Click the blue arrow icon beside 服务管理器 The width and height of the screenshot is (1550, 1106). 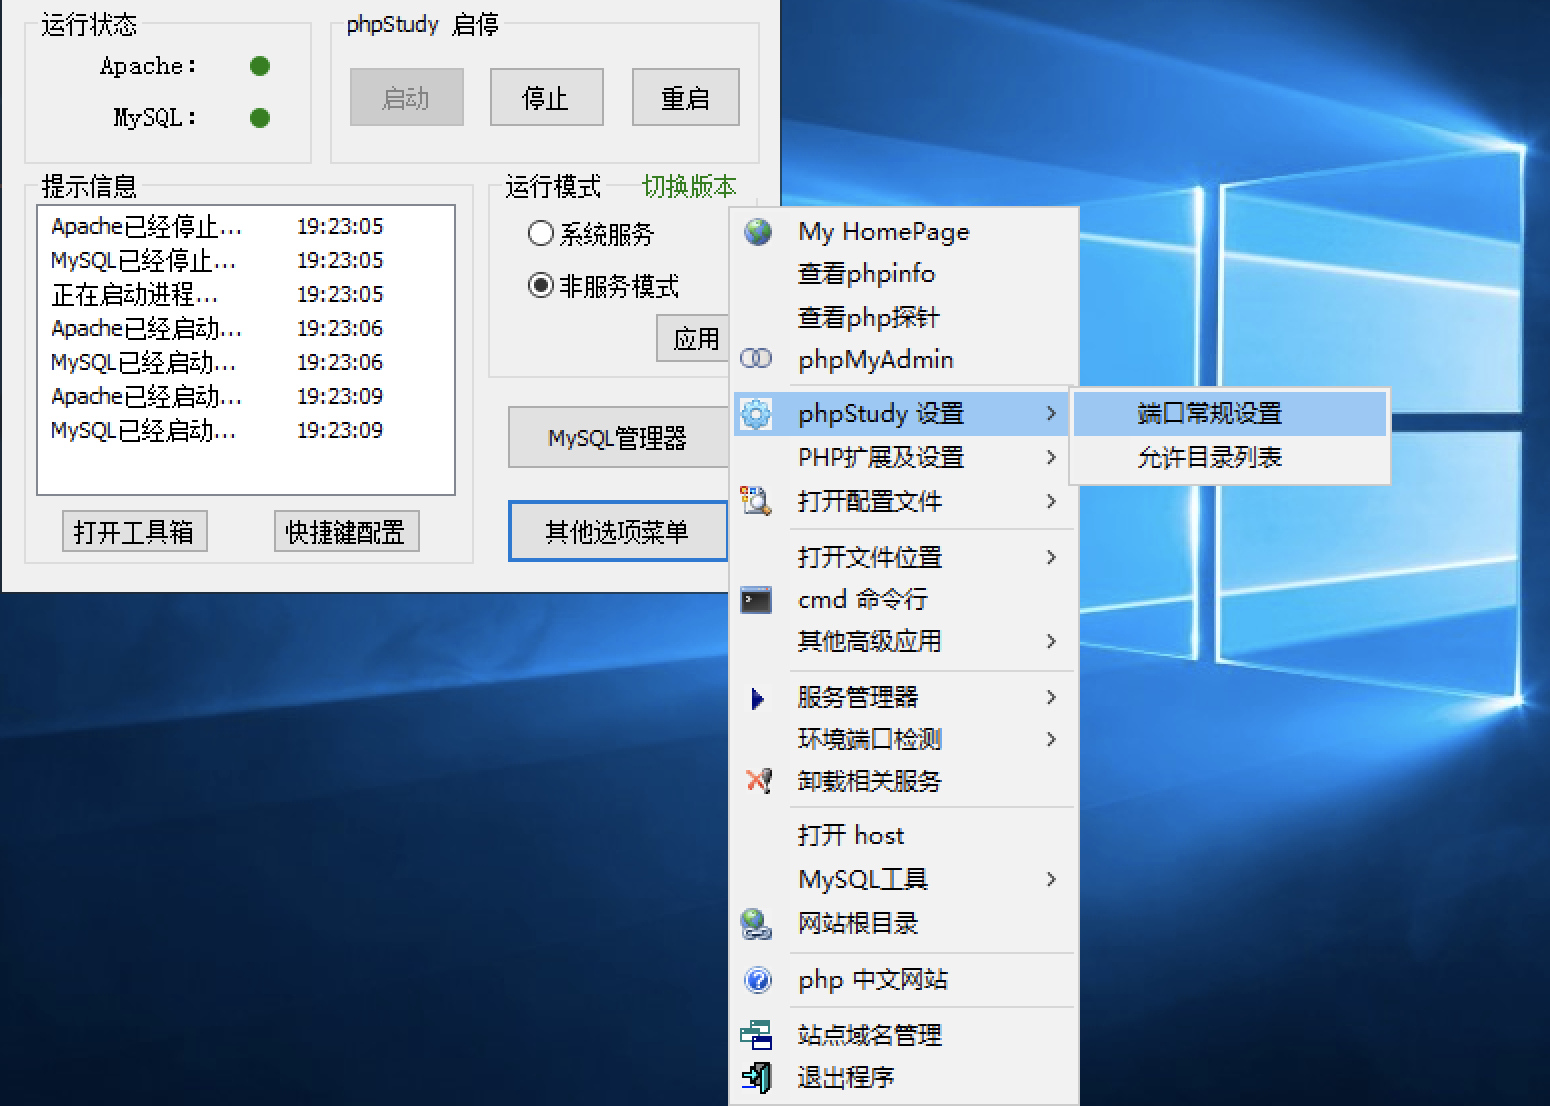coord(757,698)
